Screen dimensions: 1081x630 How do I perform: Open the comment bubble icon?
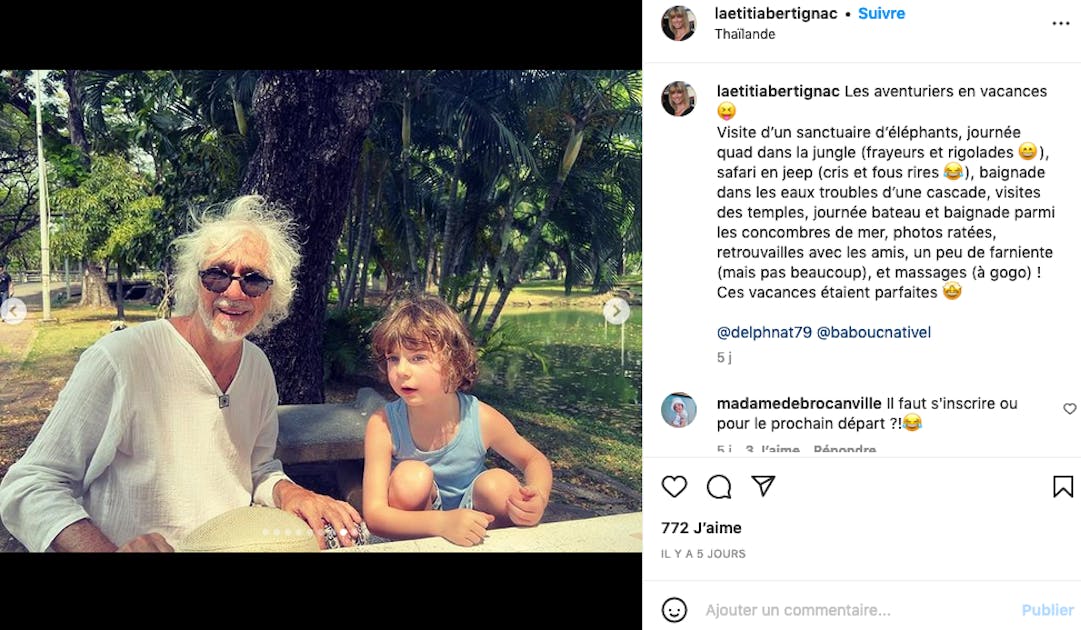pyautogui.click(x=718, y=487)
